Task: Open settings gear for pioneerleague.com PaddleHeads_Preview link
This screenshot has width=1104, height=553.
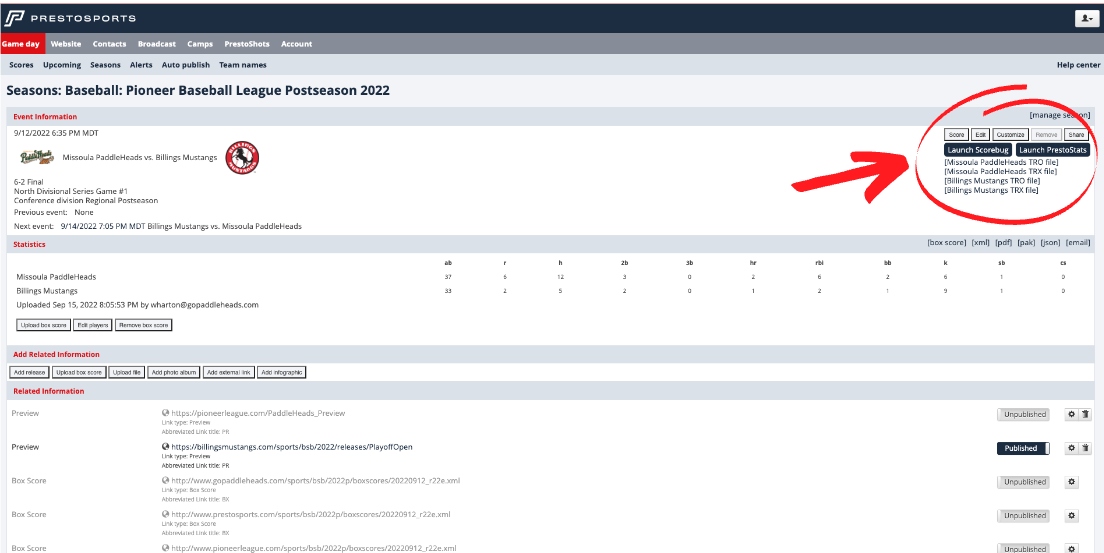Action: pyautogui.click(x=1072, y=414)
